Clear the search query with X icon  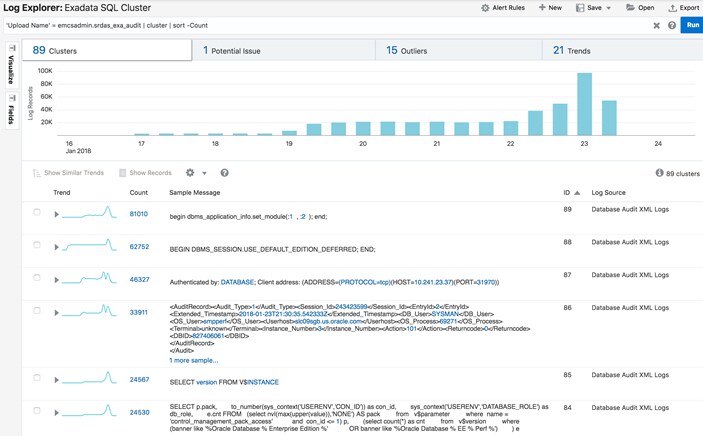click(x=657, y=26)
